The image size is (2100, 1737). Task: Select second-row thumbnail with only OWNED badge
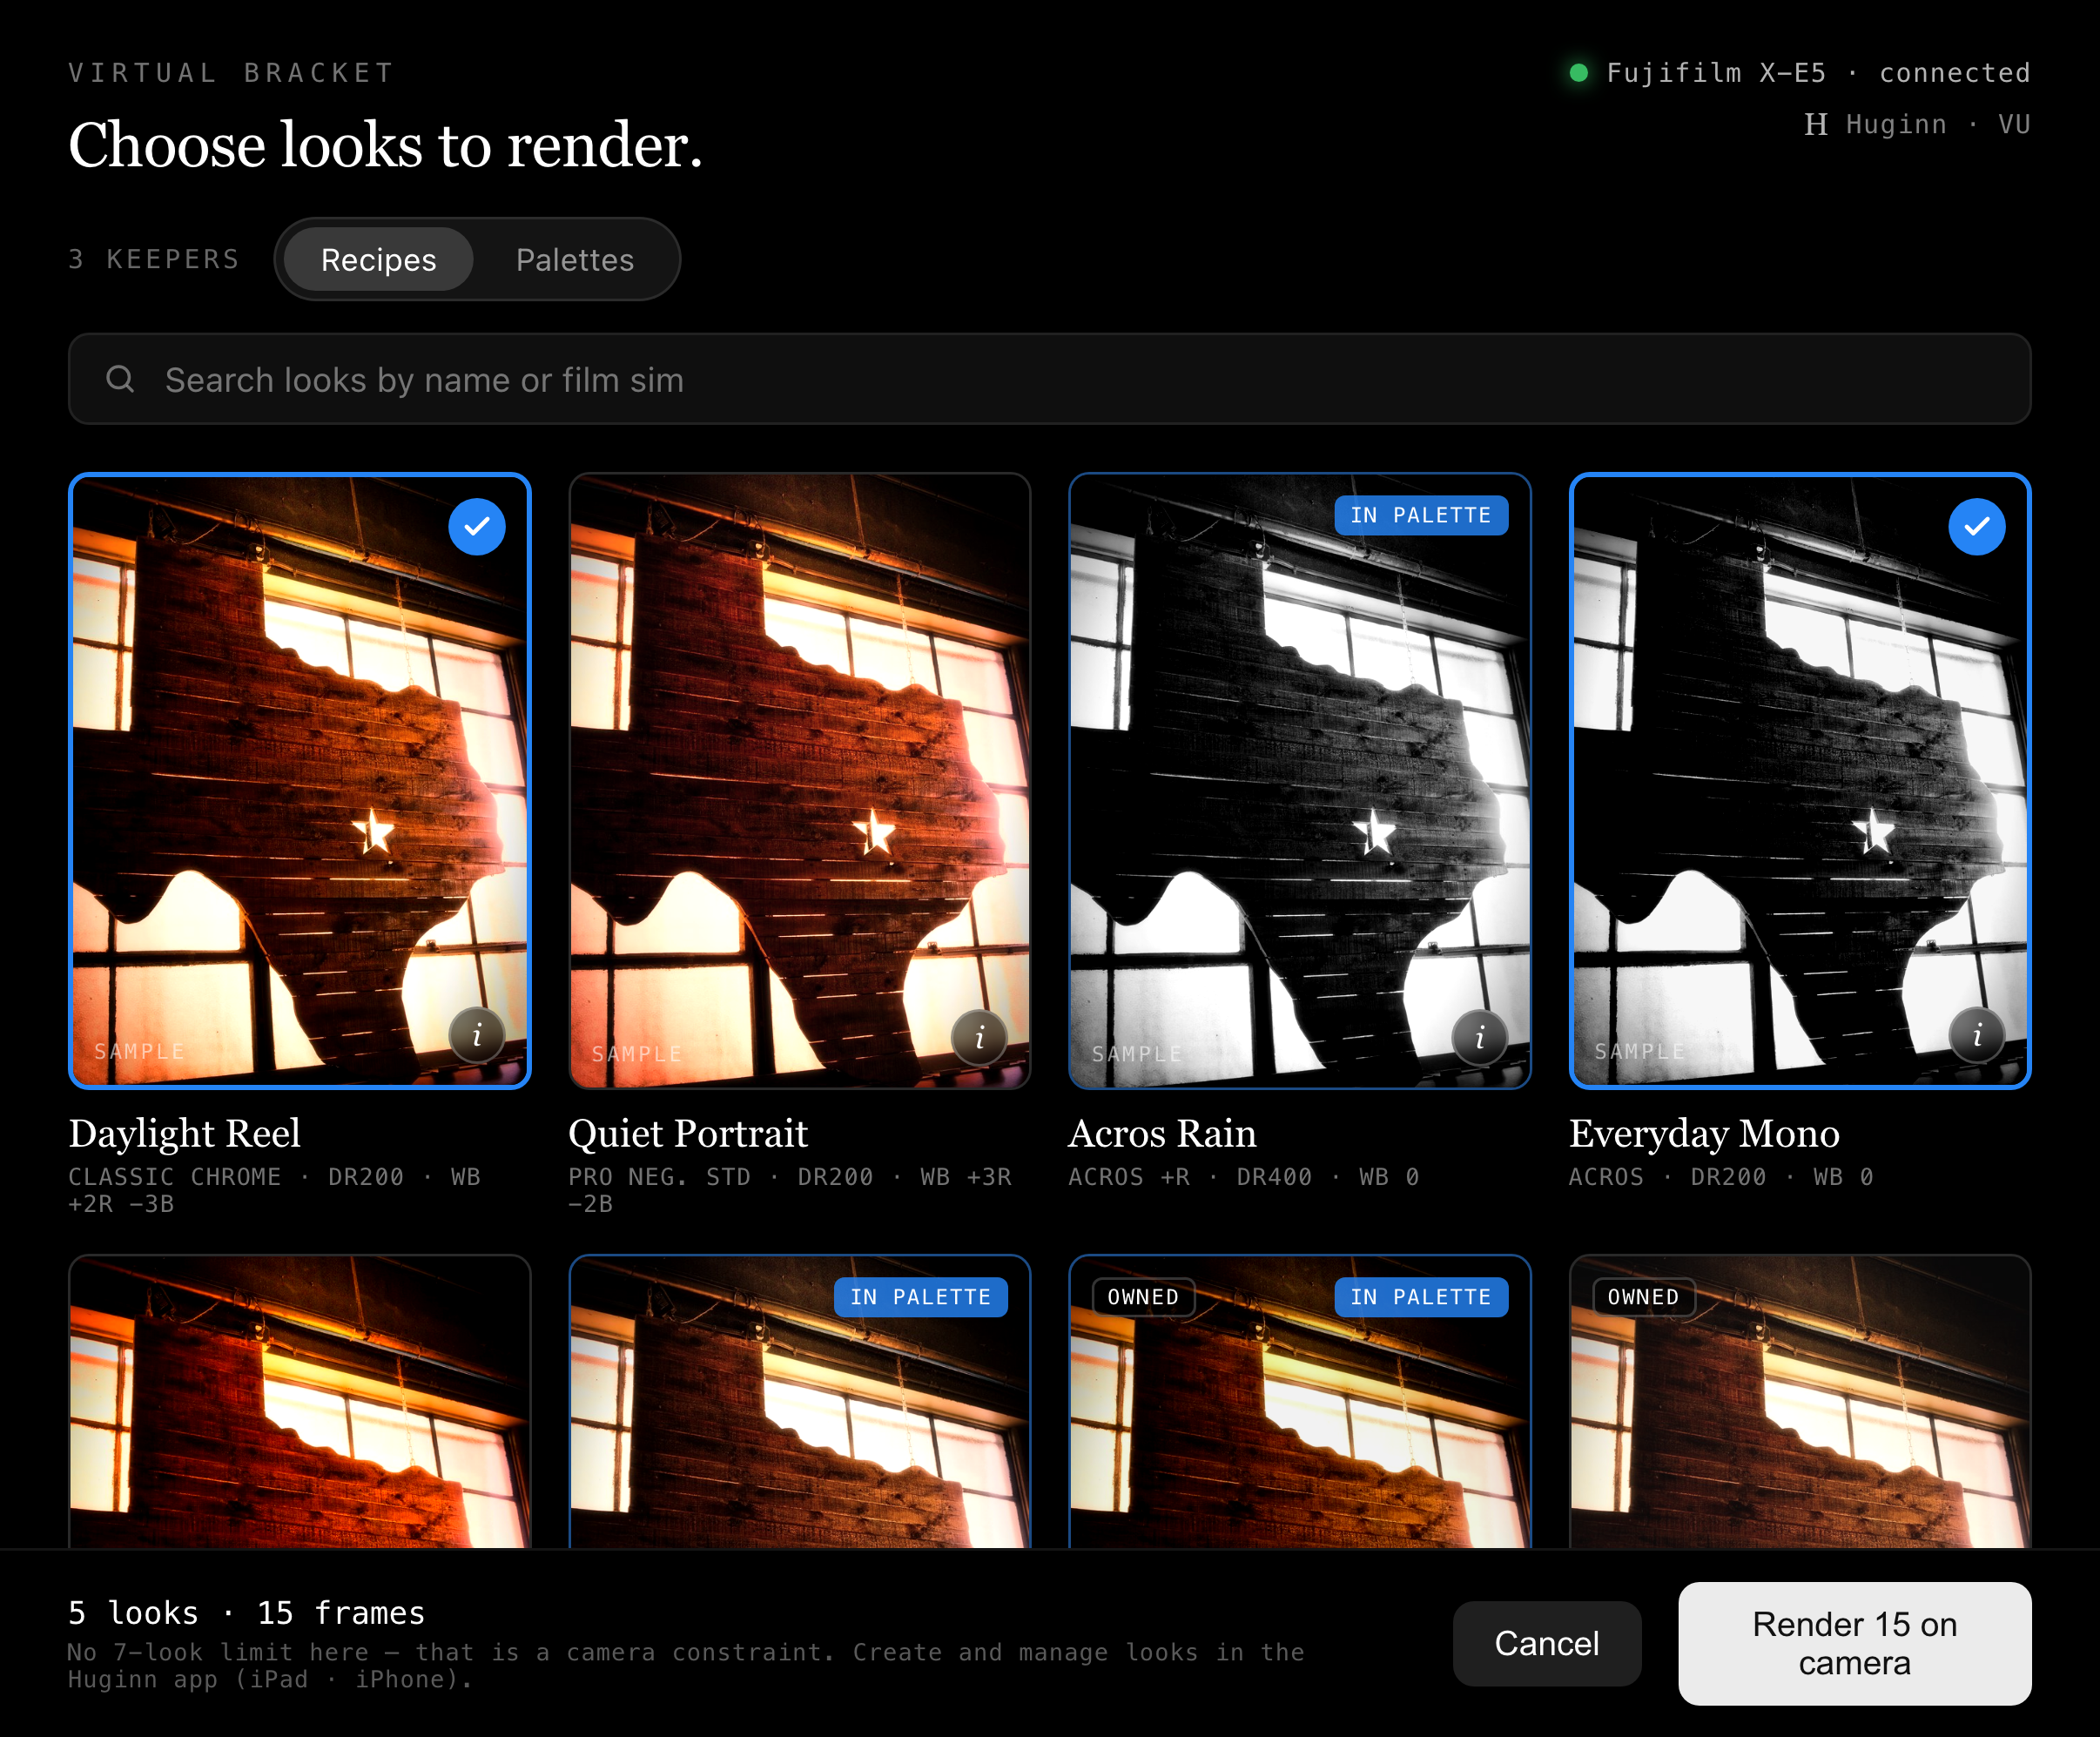coord(1800,1402)
